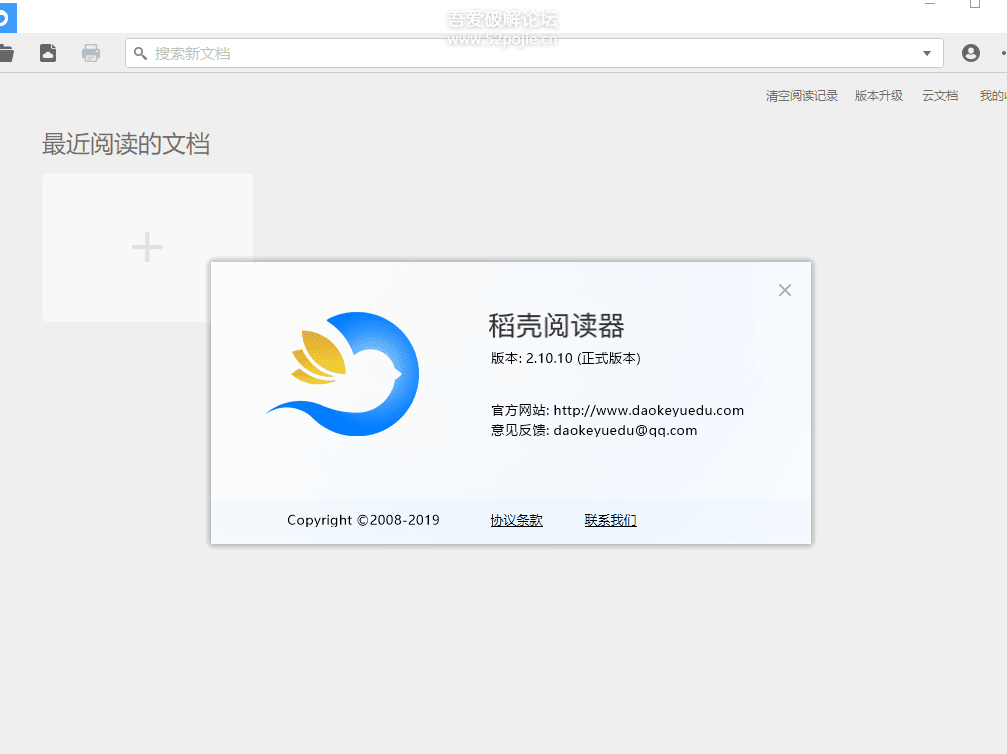The width and height of the screenshot is (1007, 754).
Task: Clear reading history via 清空阅读记录
Action: pos(801,95)
